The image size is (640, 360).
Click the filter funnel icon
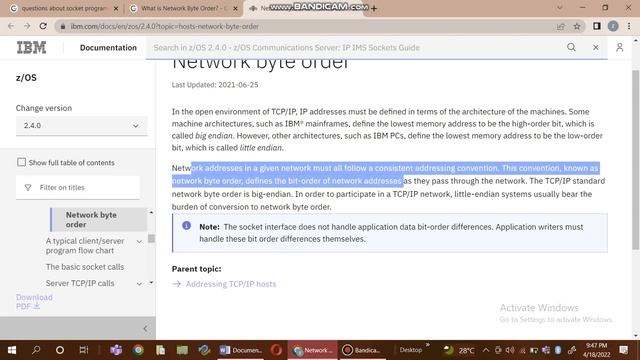[28, 187]
